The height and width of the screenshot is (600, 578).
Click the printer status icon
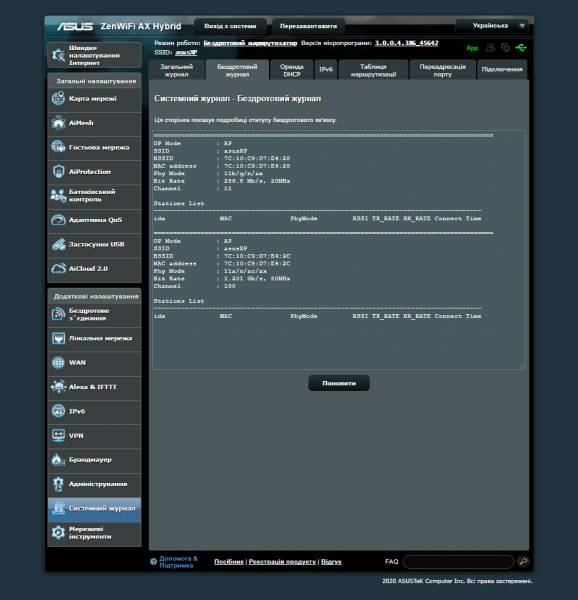[490, 47]
